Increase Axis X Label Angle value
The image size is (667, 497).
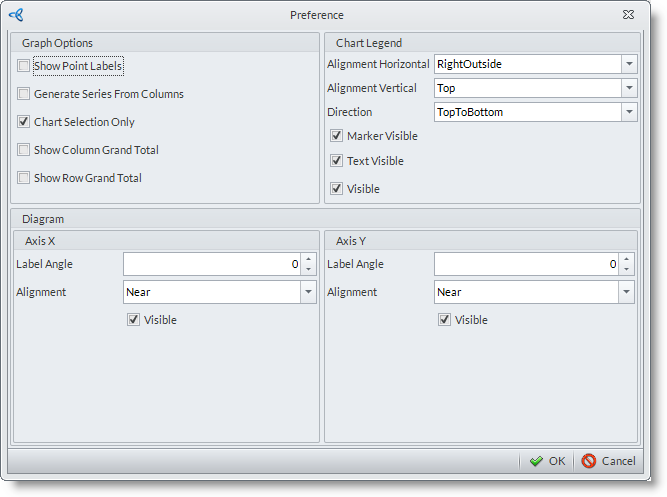click(x=308, y=259)
